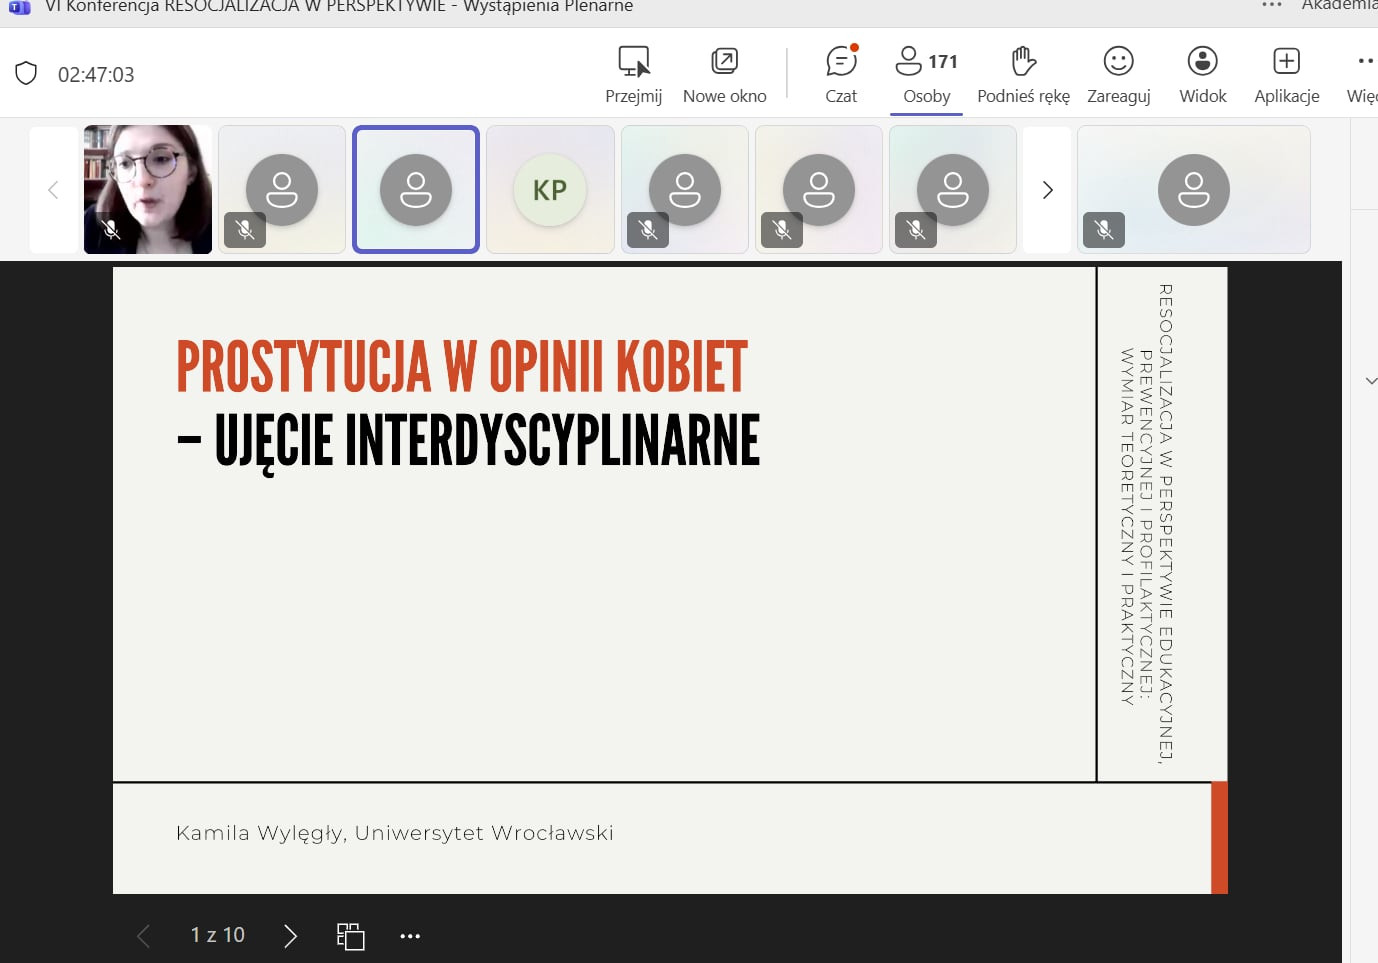Open the Czat panel
The width and height of the screenshot is (1378, 963).
[841, 63]
